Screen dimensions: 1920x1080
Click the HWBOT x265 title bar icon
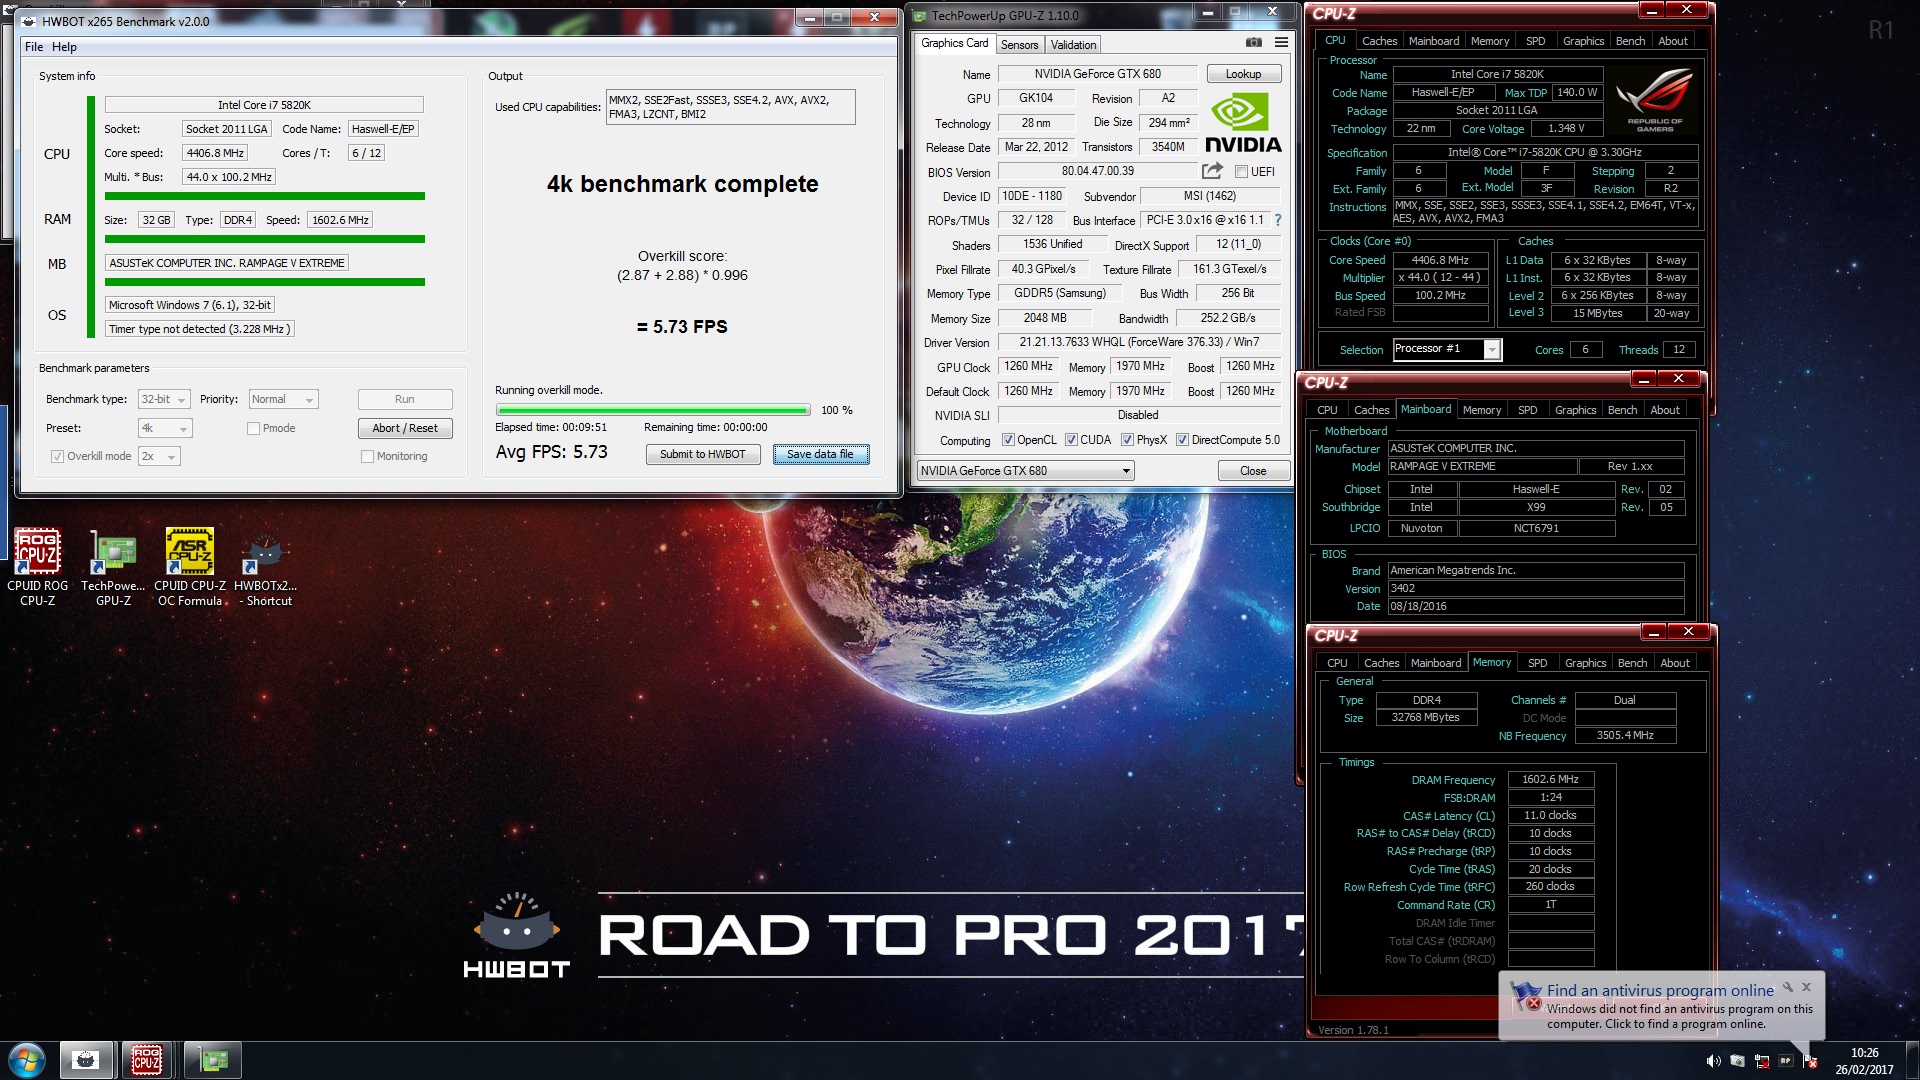29,21
